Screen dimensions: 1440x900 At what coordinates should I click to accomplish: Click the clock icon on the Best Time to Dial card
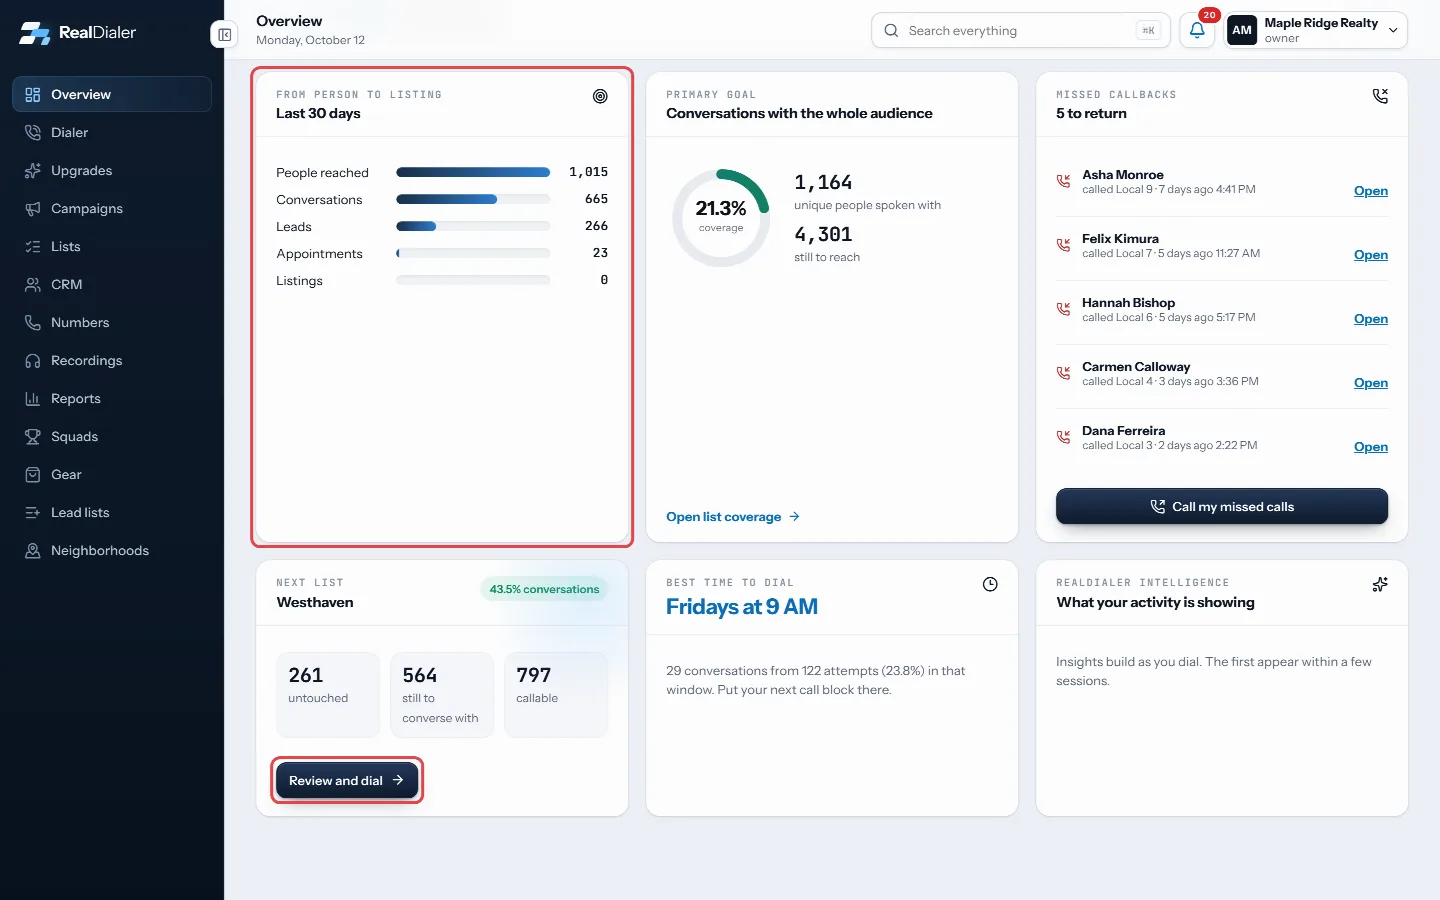coord(990,584)
